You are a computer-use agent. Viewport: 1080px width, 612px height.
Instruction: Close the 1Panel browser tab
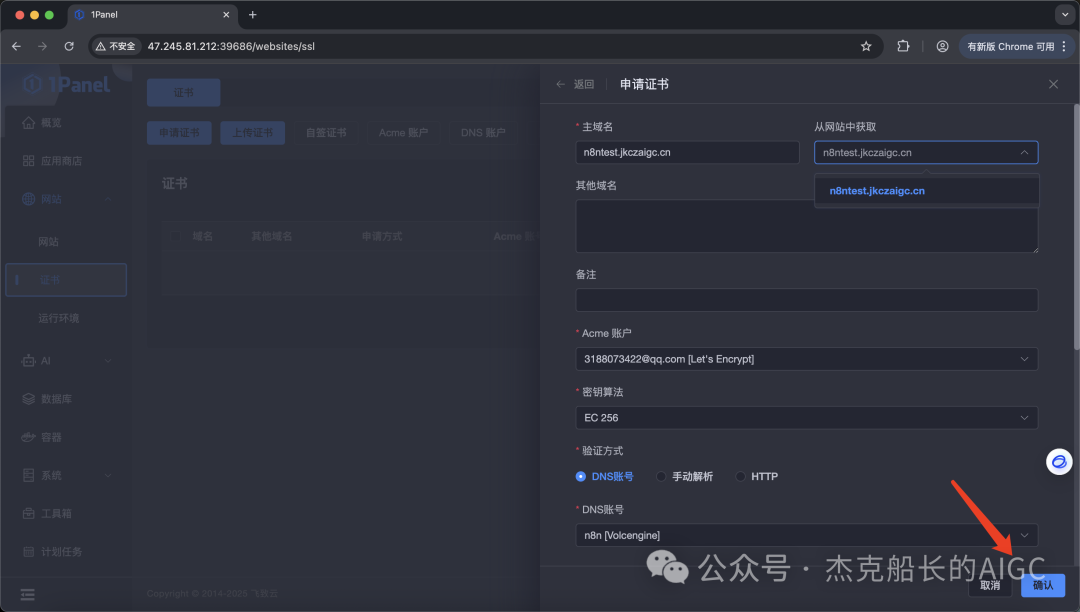tap(226, 14)
